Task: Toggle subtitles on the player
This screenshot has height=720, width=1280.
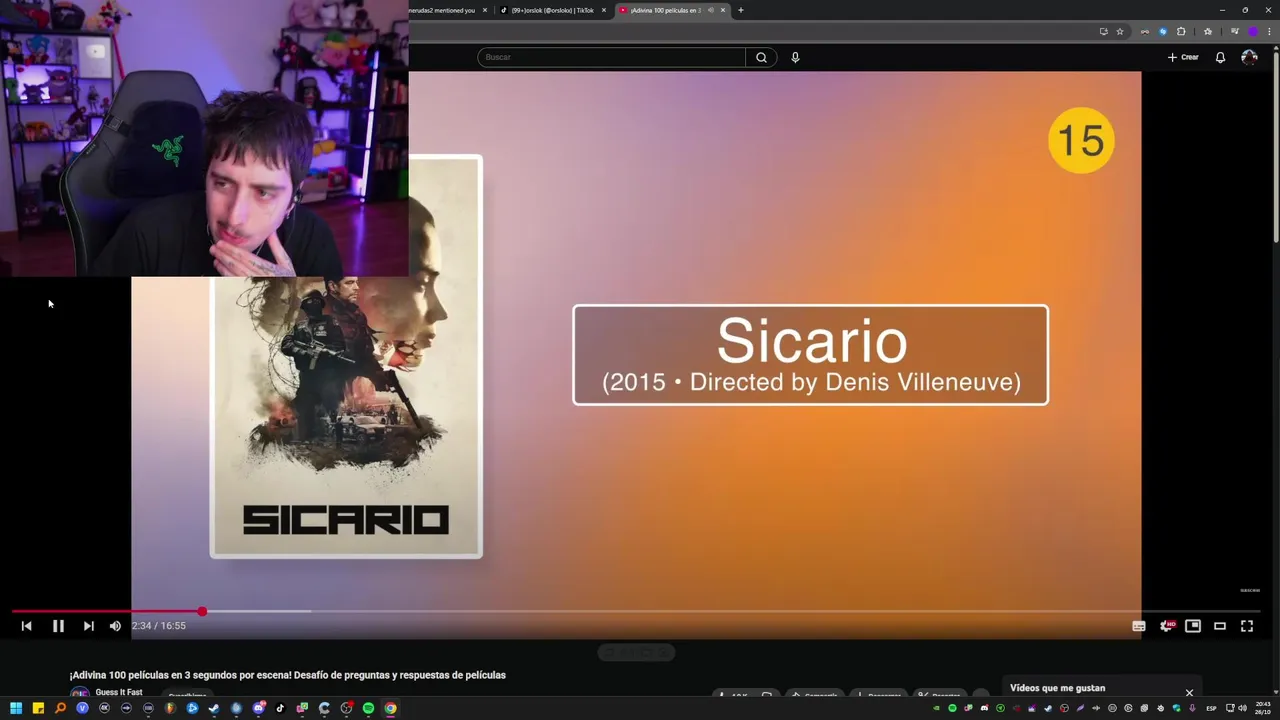Action: point(1138,626)
